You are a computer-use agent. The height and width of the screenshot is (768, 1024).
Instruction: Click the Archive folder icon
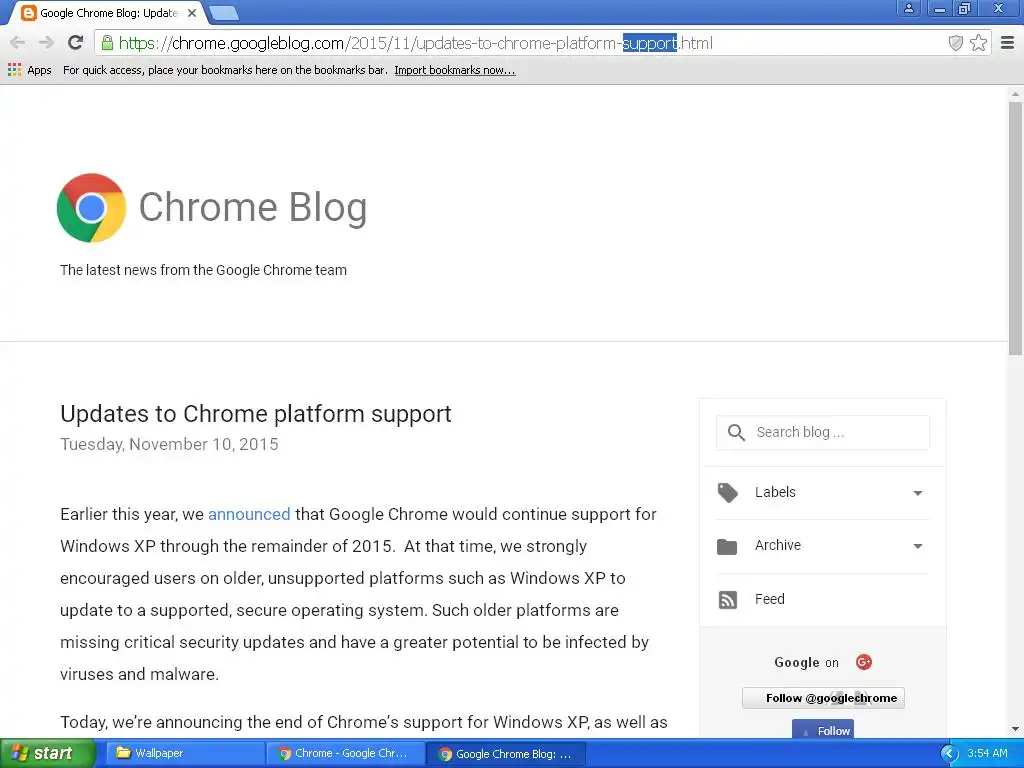[727, 547]
